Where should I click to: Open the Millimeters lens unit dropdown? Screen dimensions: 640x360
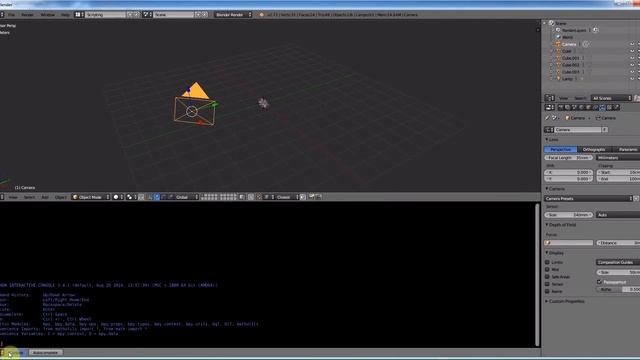618,158
